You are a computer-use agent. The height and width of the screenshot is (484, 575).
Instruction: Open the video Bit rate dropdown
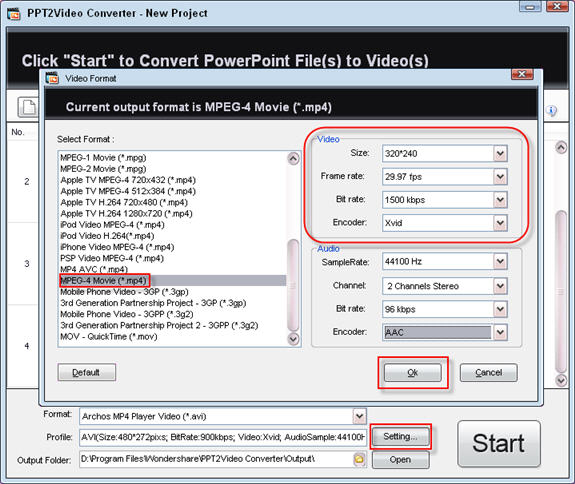[500, 200]
